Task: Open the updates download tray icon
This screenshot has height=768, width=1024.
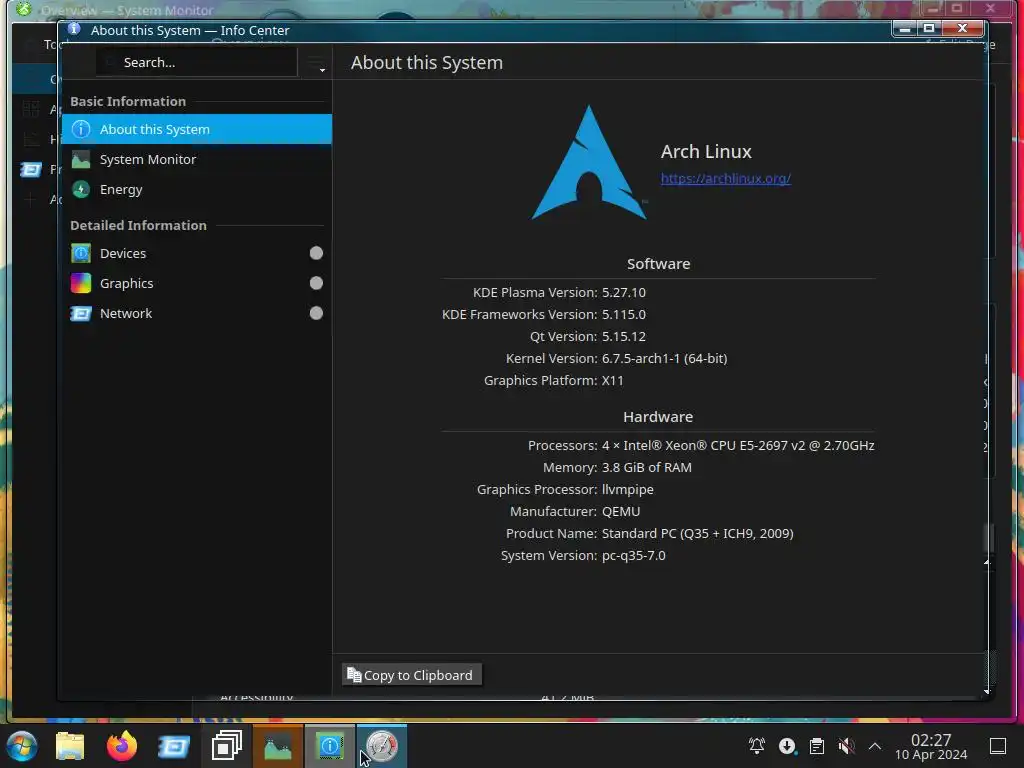Action: [787, 746]
